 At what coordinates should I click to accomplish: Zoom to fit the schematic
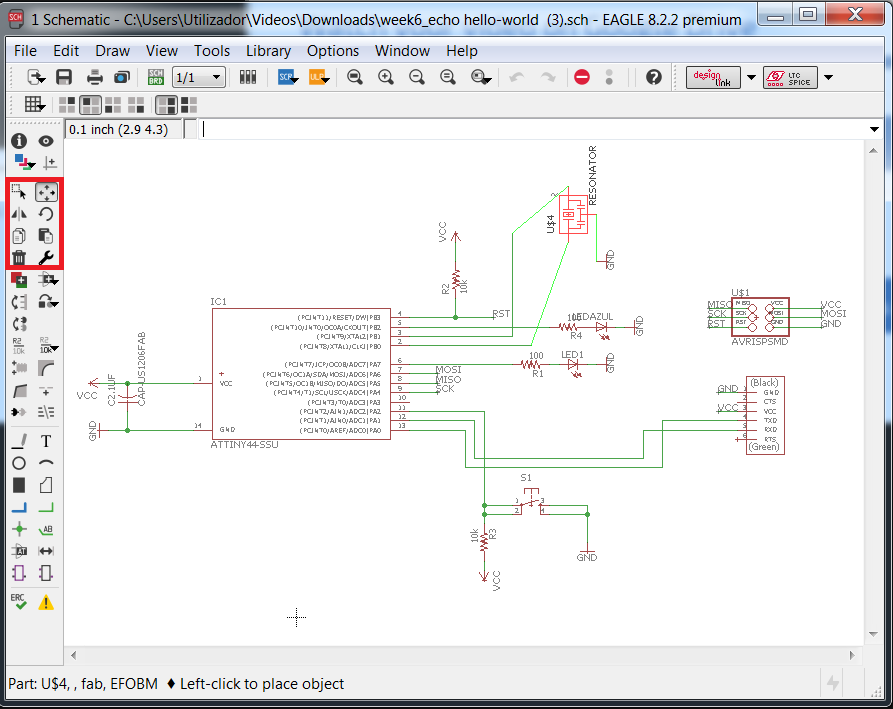tap(355, 77)
